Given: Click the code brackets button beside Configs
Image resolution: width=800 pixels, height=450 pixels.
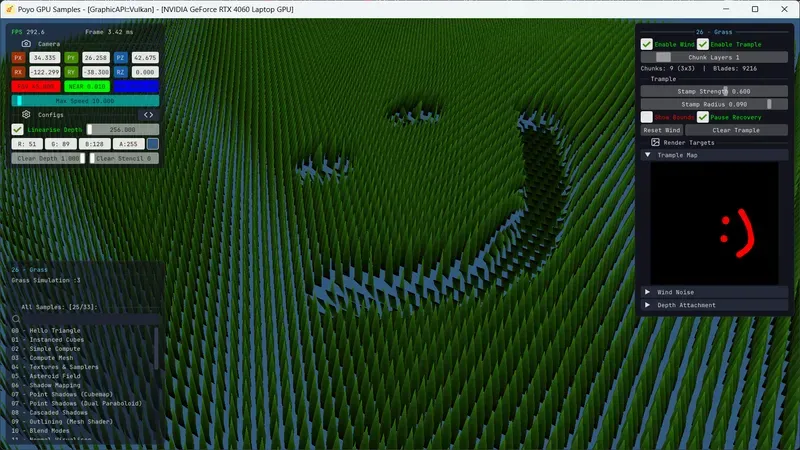Looking at the screenshot, I should (148, 115).
